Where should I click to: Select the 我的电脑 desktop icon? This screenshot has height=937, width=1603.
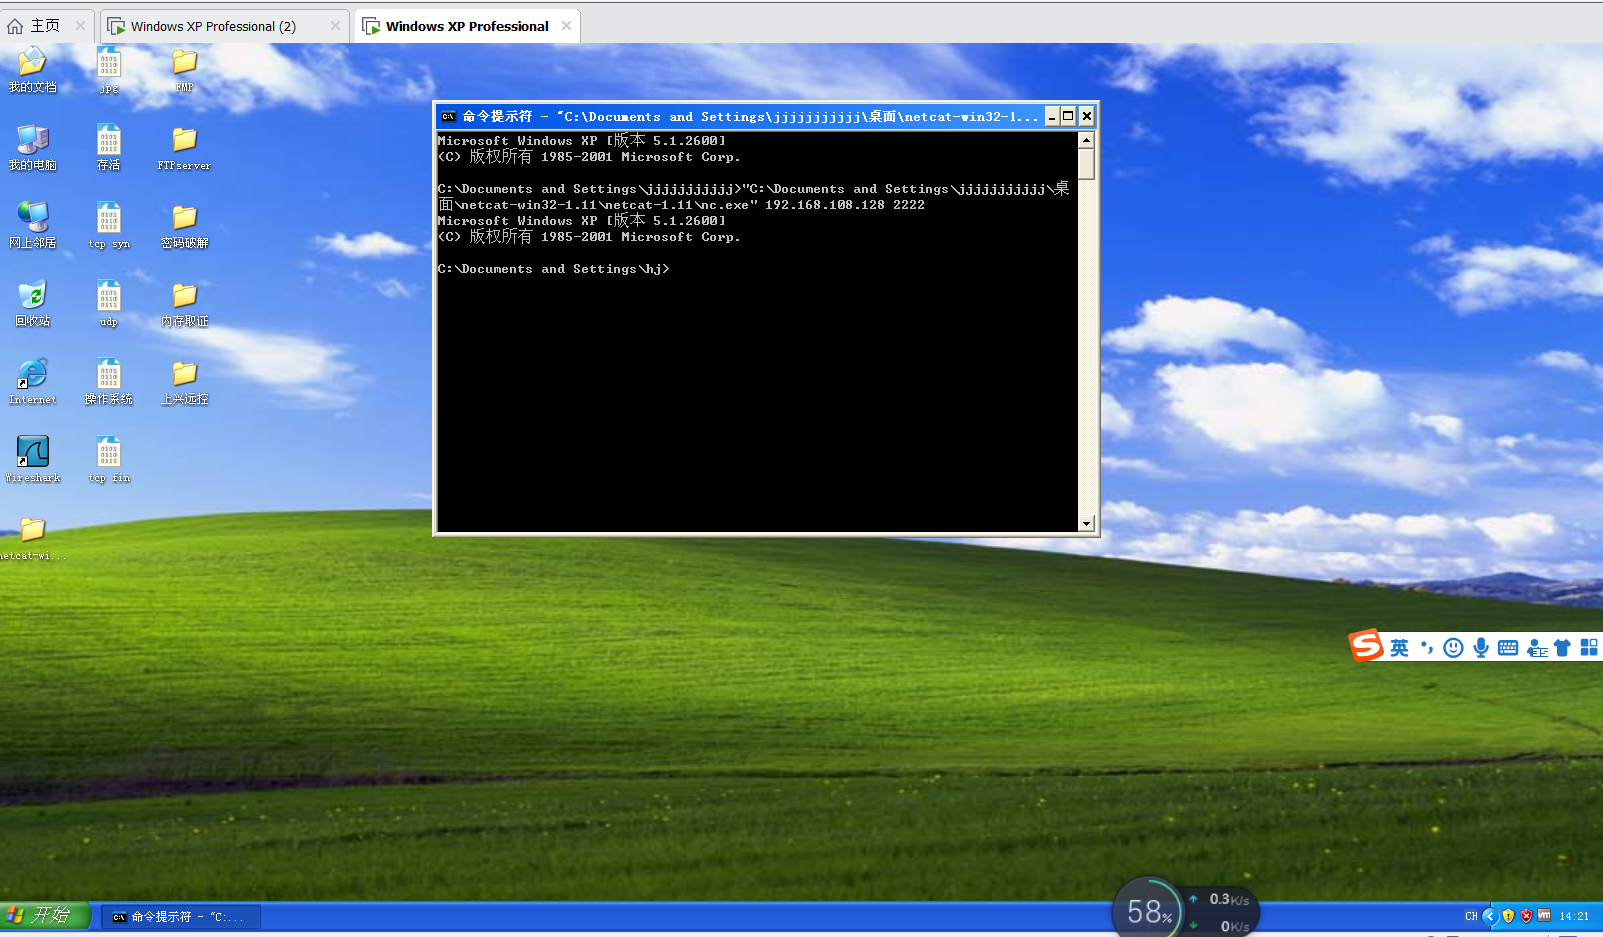(32, 147)
